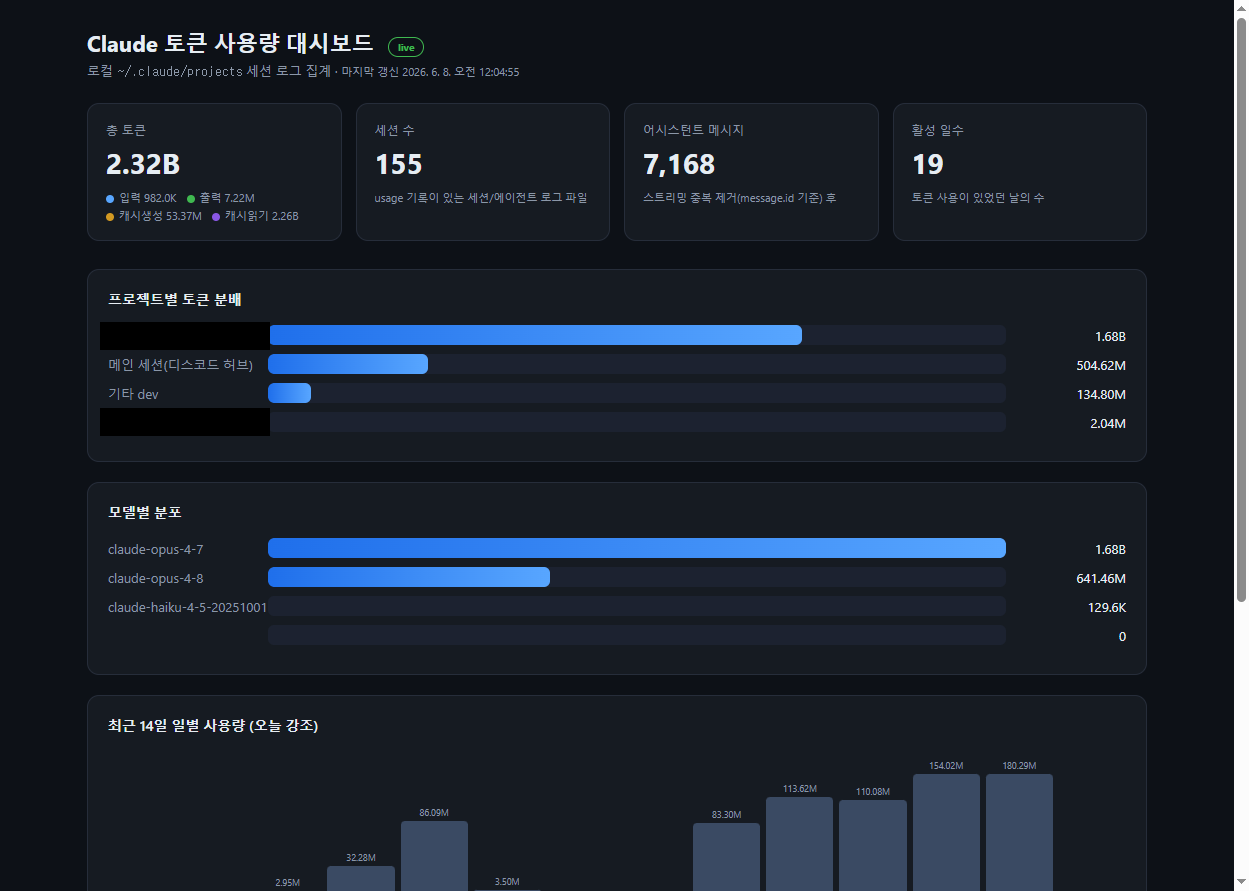Click the 세션 수 value 155
This screenshot has height=891, width=1249.
[398, 164]
